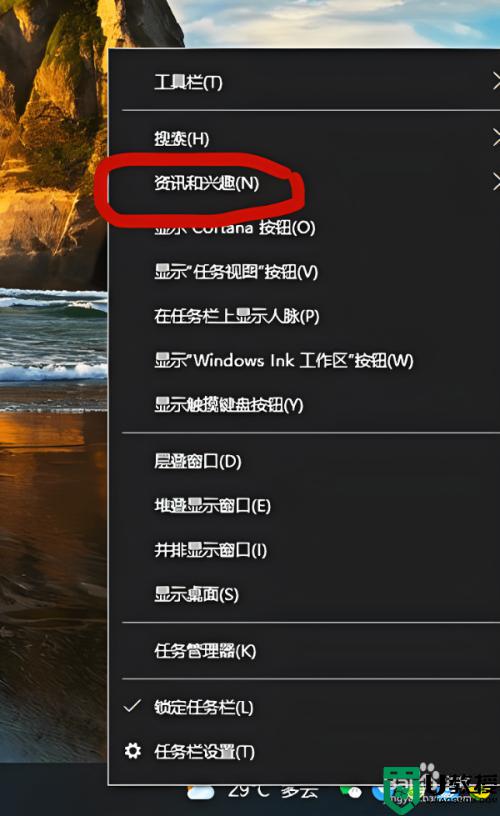
Task: Click the 29°C 多云 weather text
Action: point(274,791)
